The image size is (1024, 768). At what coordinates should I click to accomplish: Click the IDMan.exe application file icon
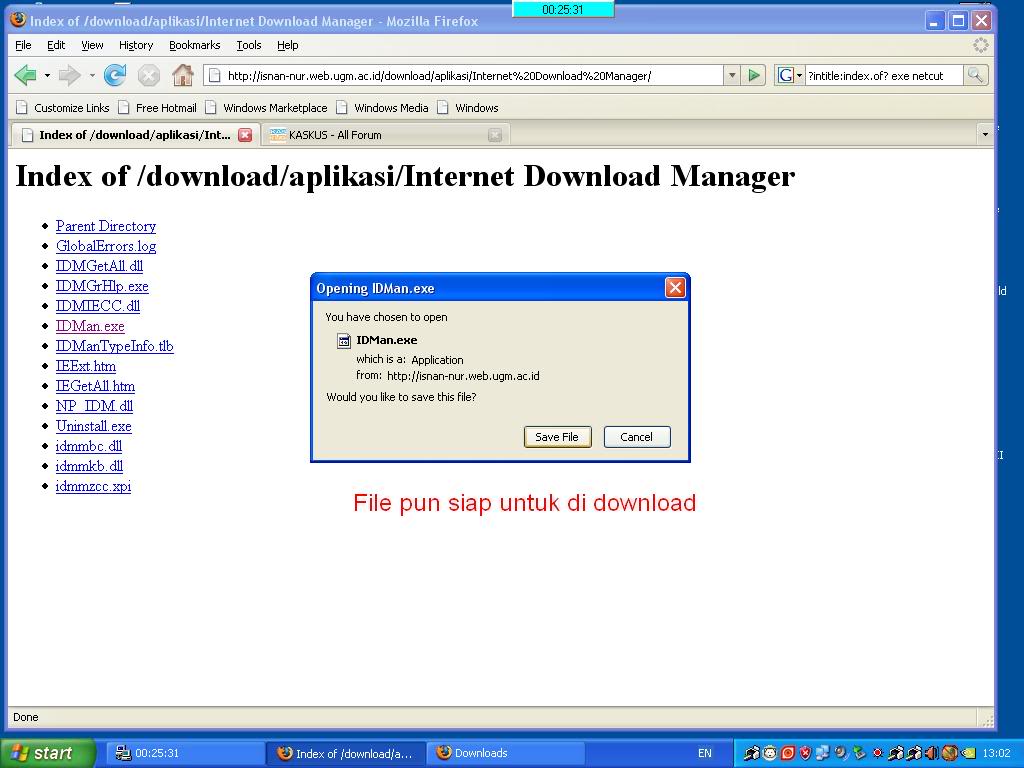[x=344, y=340]
